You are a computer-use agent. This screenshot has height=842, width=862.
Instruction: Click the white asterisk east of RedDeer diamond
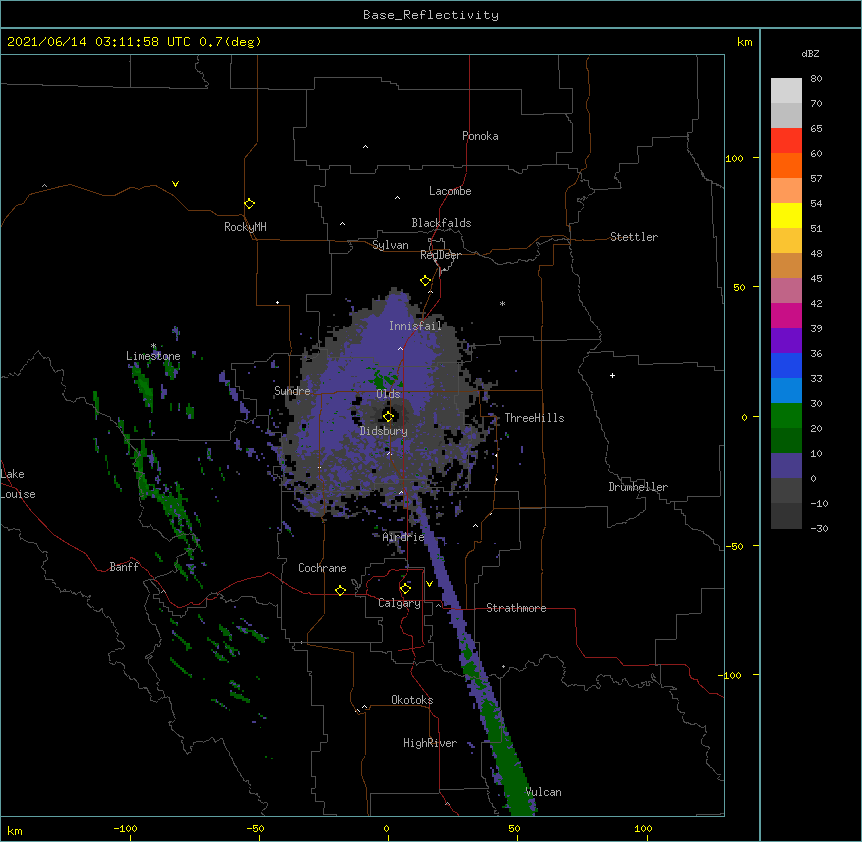tap(502, 303)
